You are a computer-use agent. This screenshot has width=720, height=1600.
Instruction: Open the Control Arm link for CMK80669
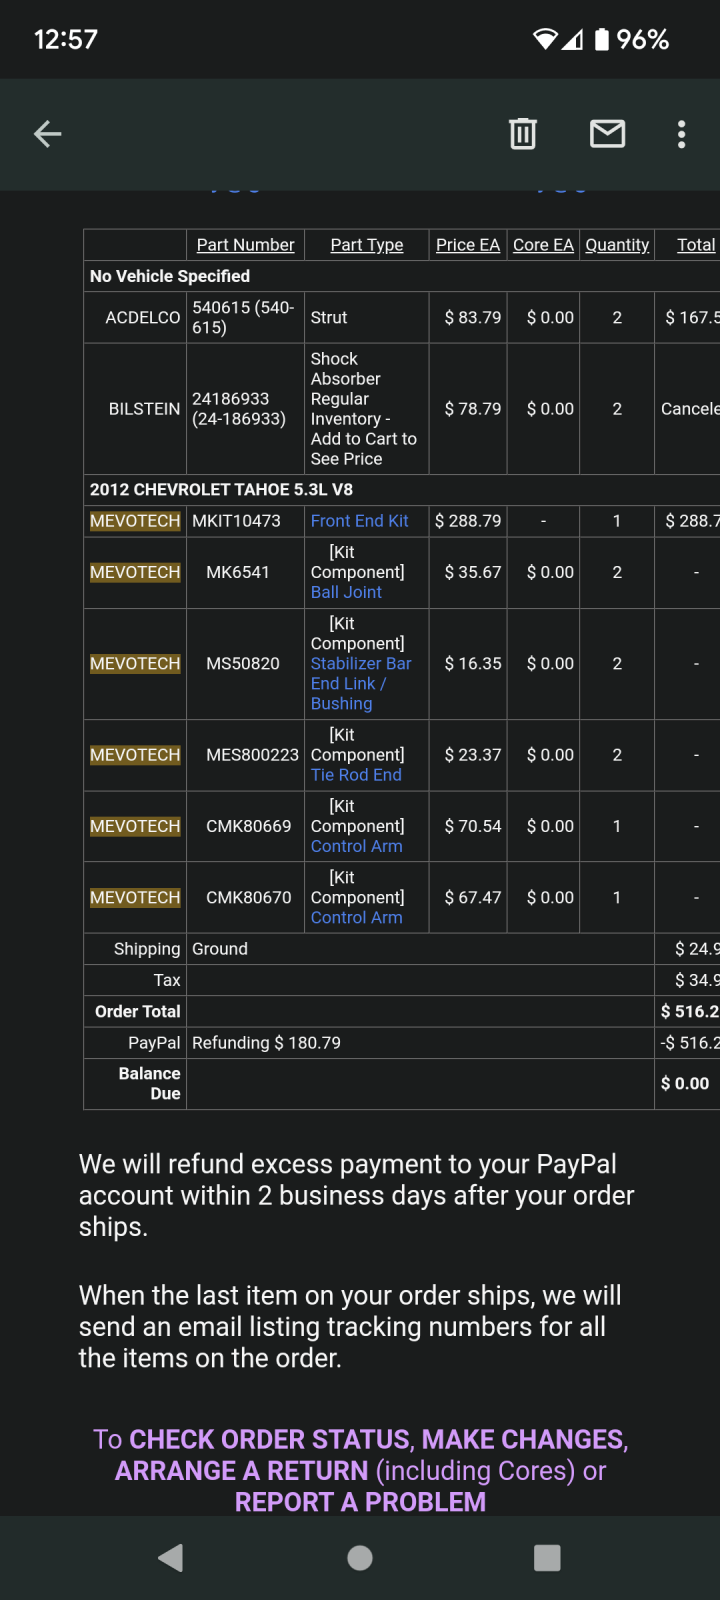pos(356,846)
